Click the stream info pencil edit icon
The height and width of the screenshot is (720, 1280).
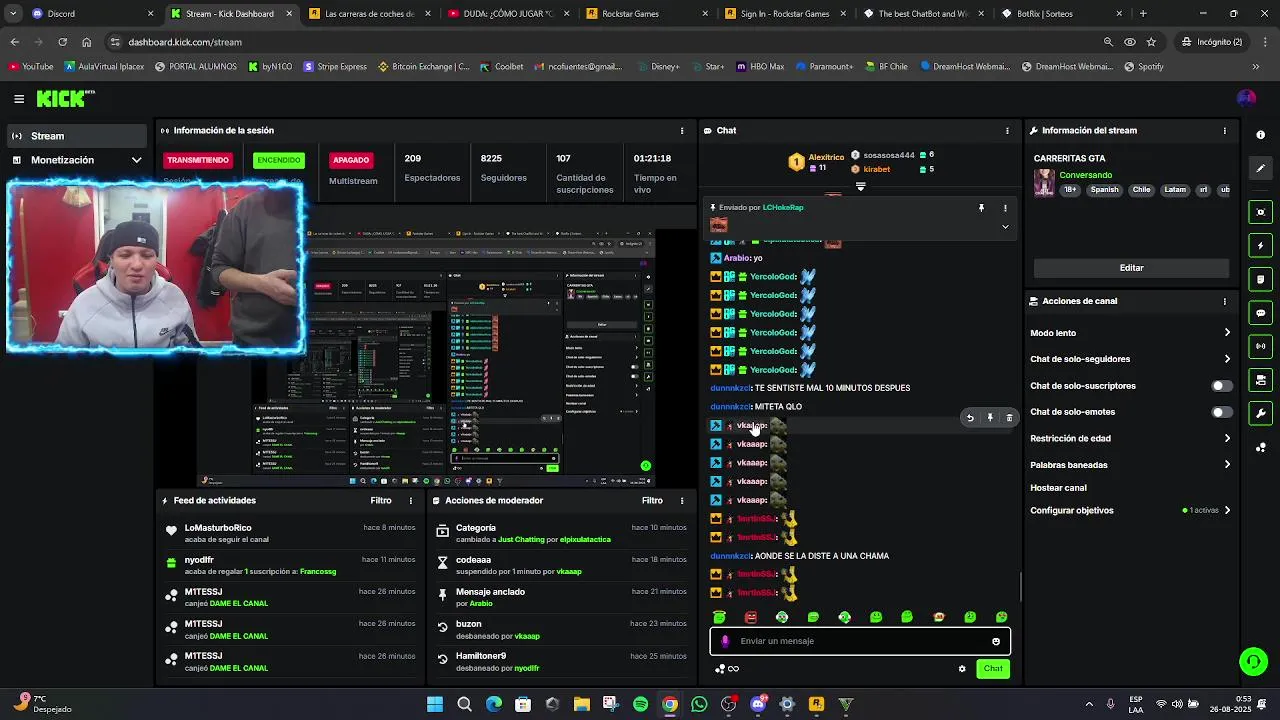[1260, 168]
